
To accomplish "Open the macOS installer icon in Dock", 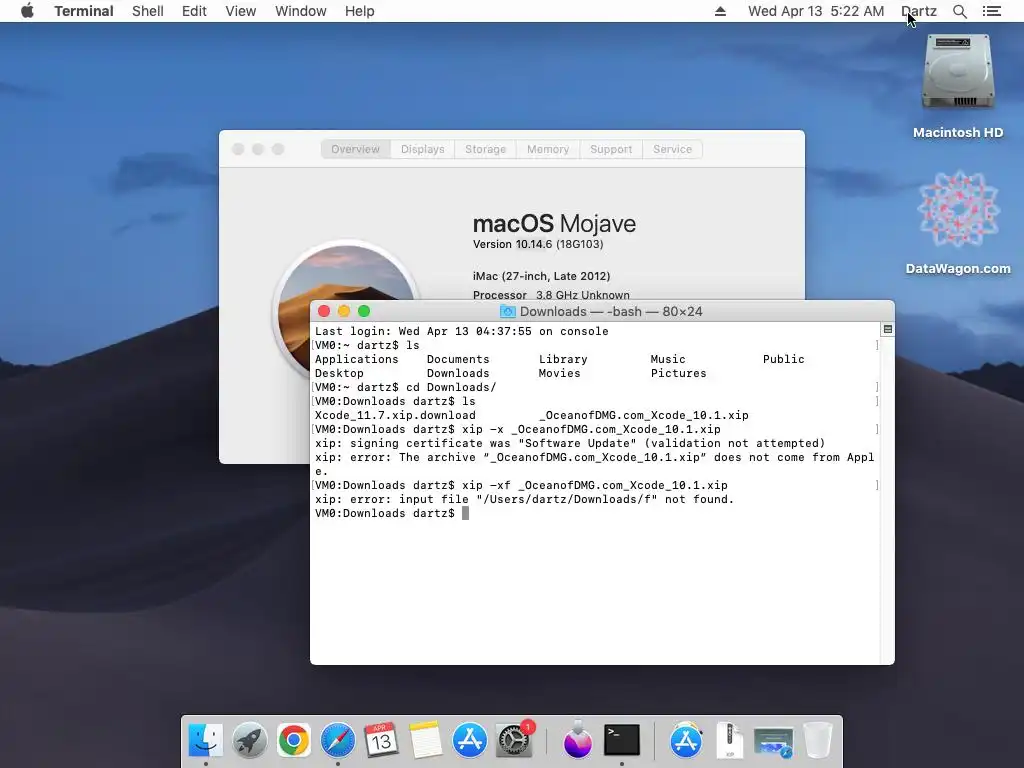I will pos(577,740).
